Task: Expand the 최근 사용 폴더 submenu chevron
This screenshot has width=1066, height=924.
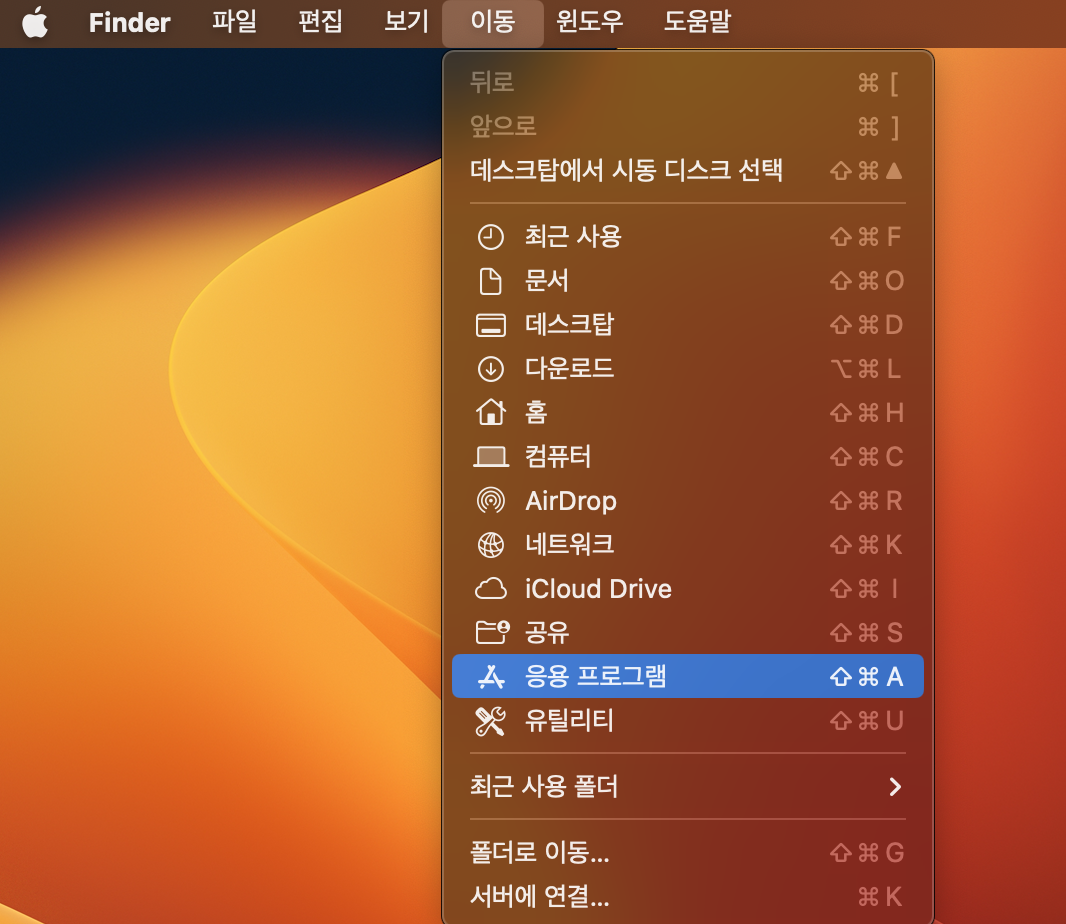Action: [x=895, y=786]
